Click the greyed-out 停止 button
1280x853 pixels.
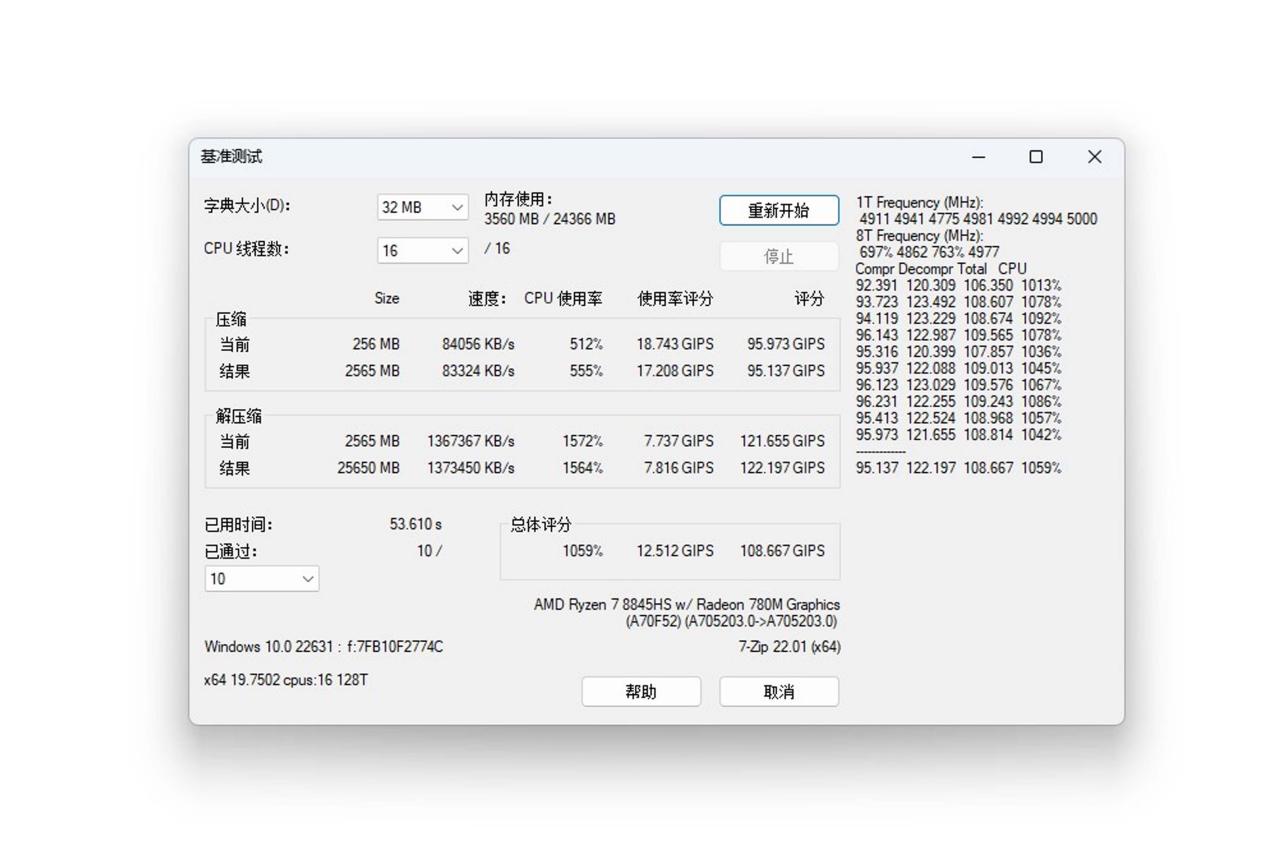[779, 256]
